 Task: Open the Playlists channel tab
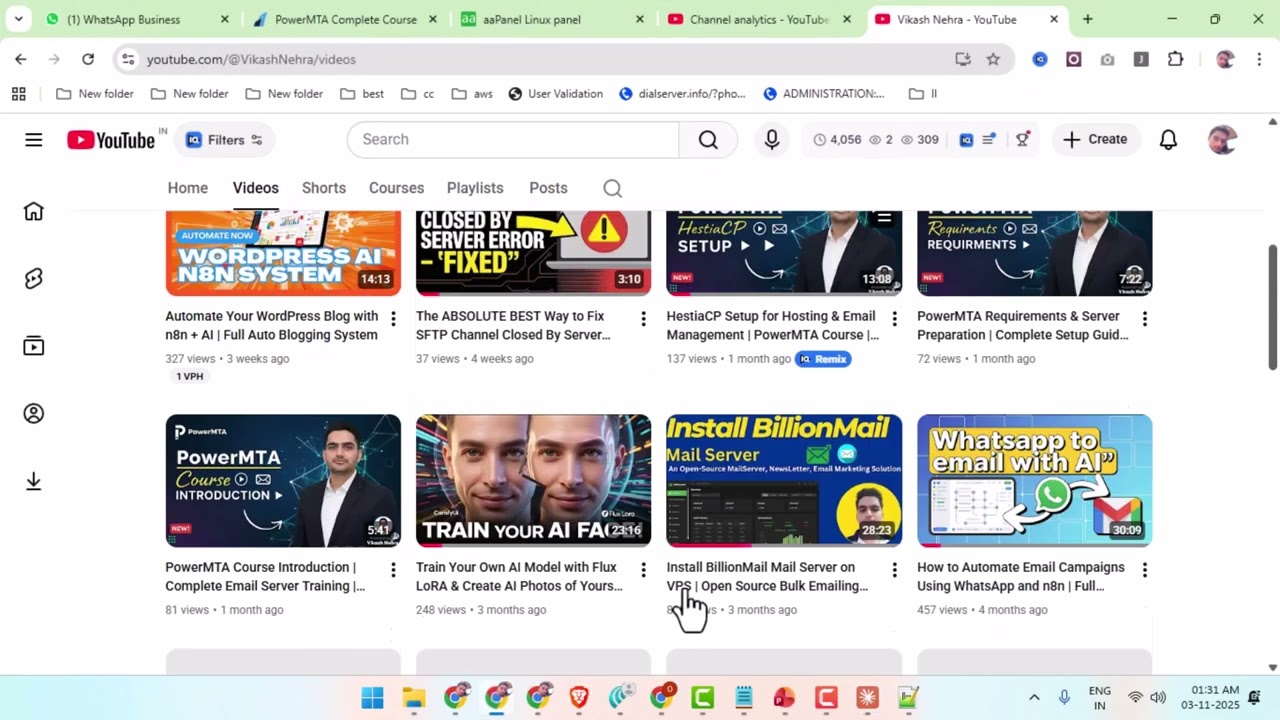475,188
